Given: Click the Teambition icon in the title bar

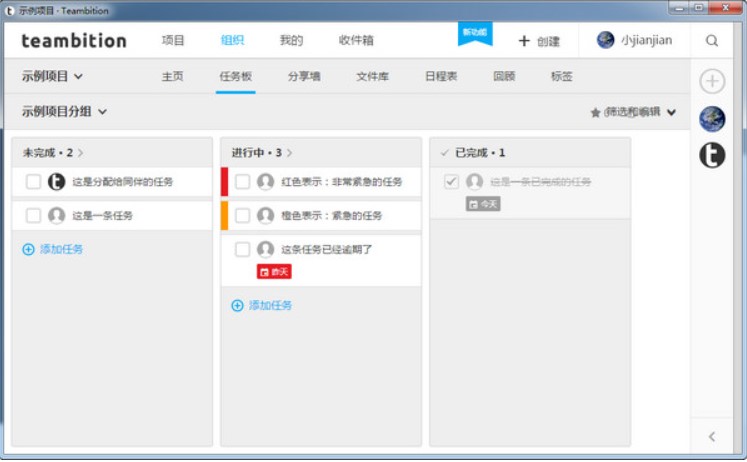Looking at the screenshot, I should click(x=10, y=10).
